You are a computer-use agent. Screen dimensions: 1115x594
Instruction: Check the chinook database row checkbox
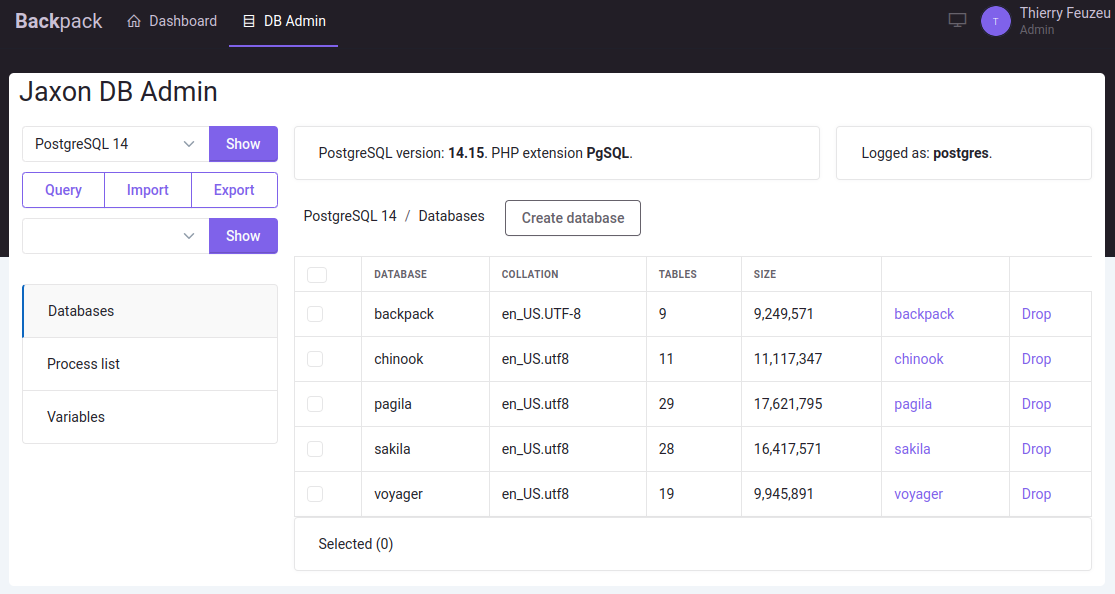[x=315, y=359]
